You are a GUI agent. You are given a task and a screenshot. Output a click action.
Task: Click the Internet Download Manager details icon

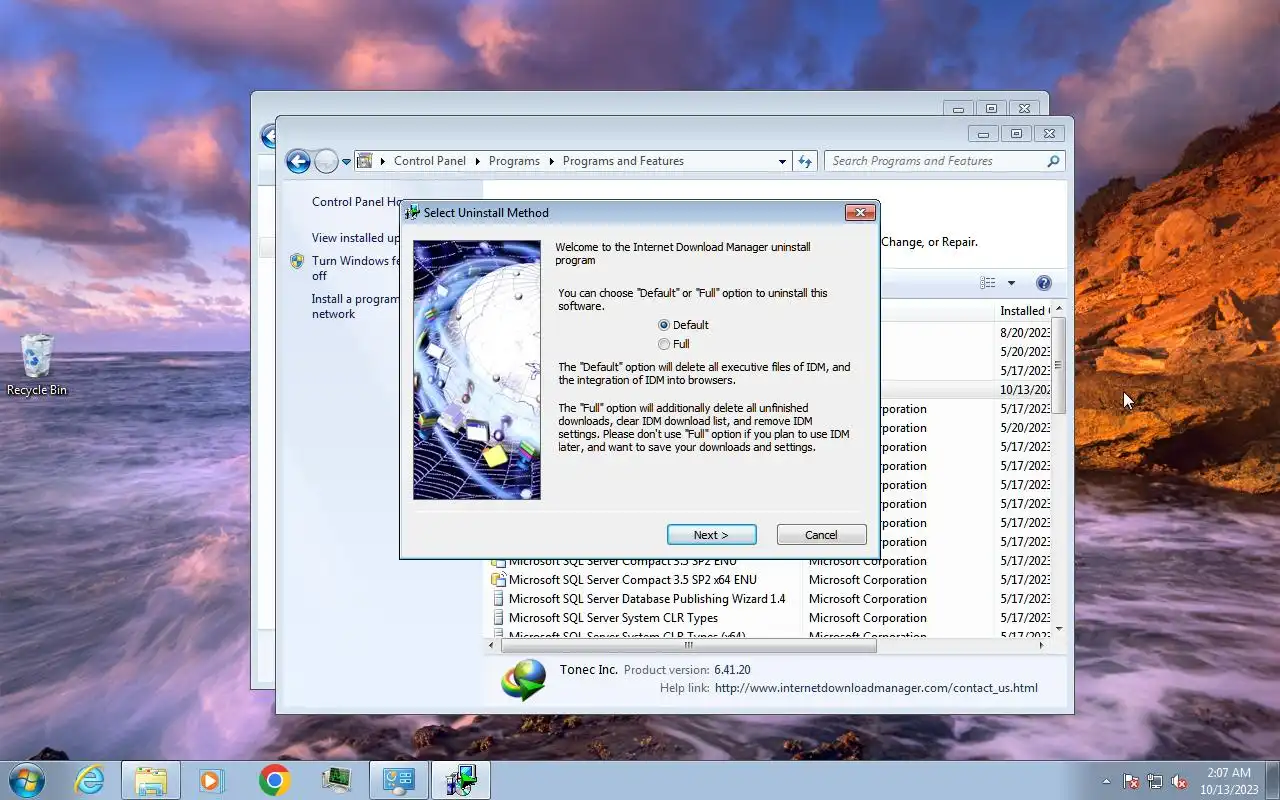[x=524, y=680]
